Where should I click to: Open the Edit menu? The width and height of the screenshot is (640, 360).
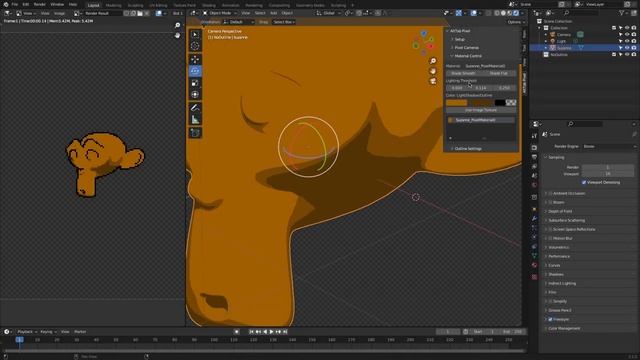[x=26, y=4]
